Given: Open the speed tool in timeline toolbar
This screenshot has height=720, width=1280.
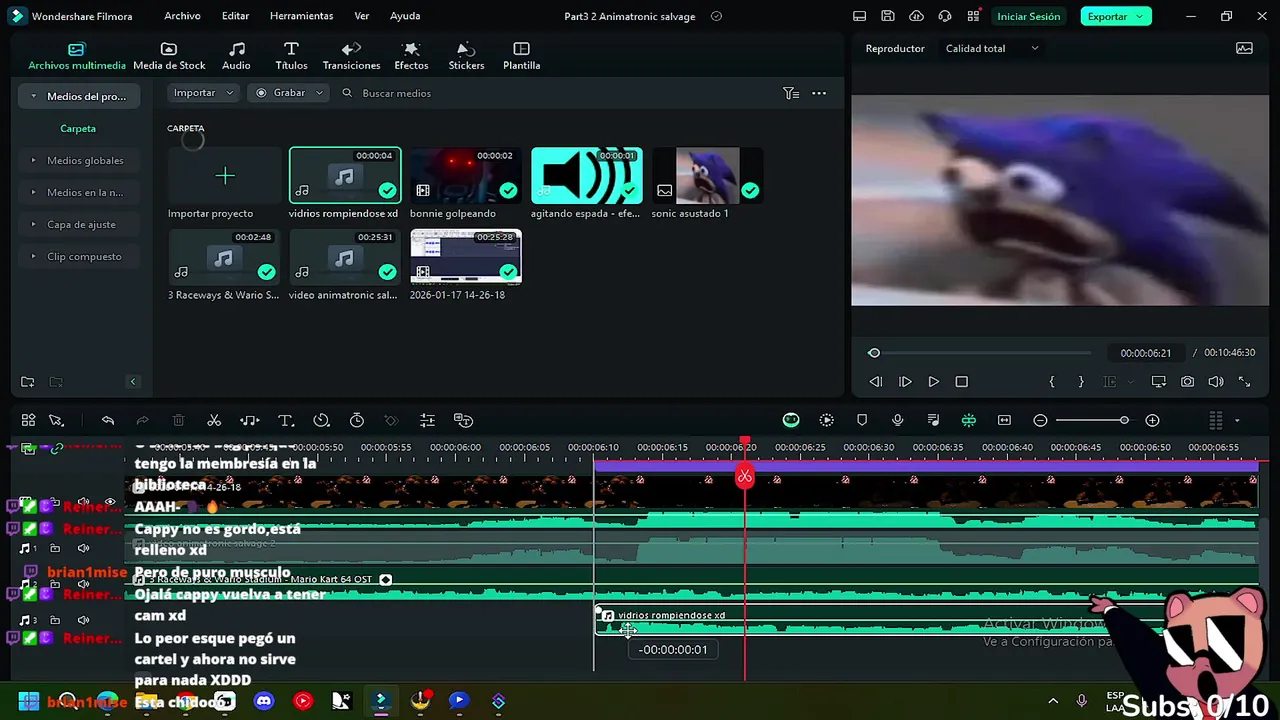Looking at the screenshot, I should point(321,421).
